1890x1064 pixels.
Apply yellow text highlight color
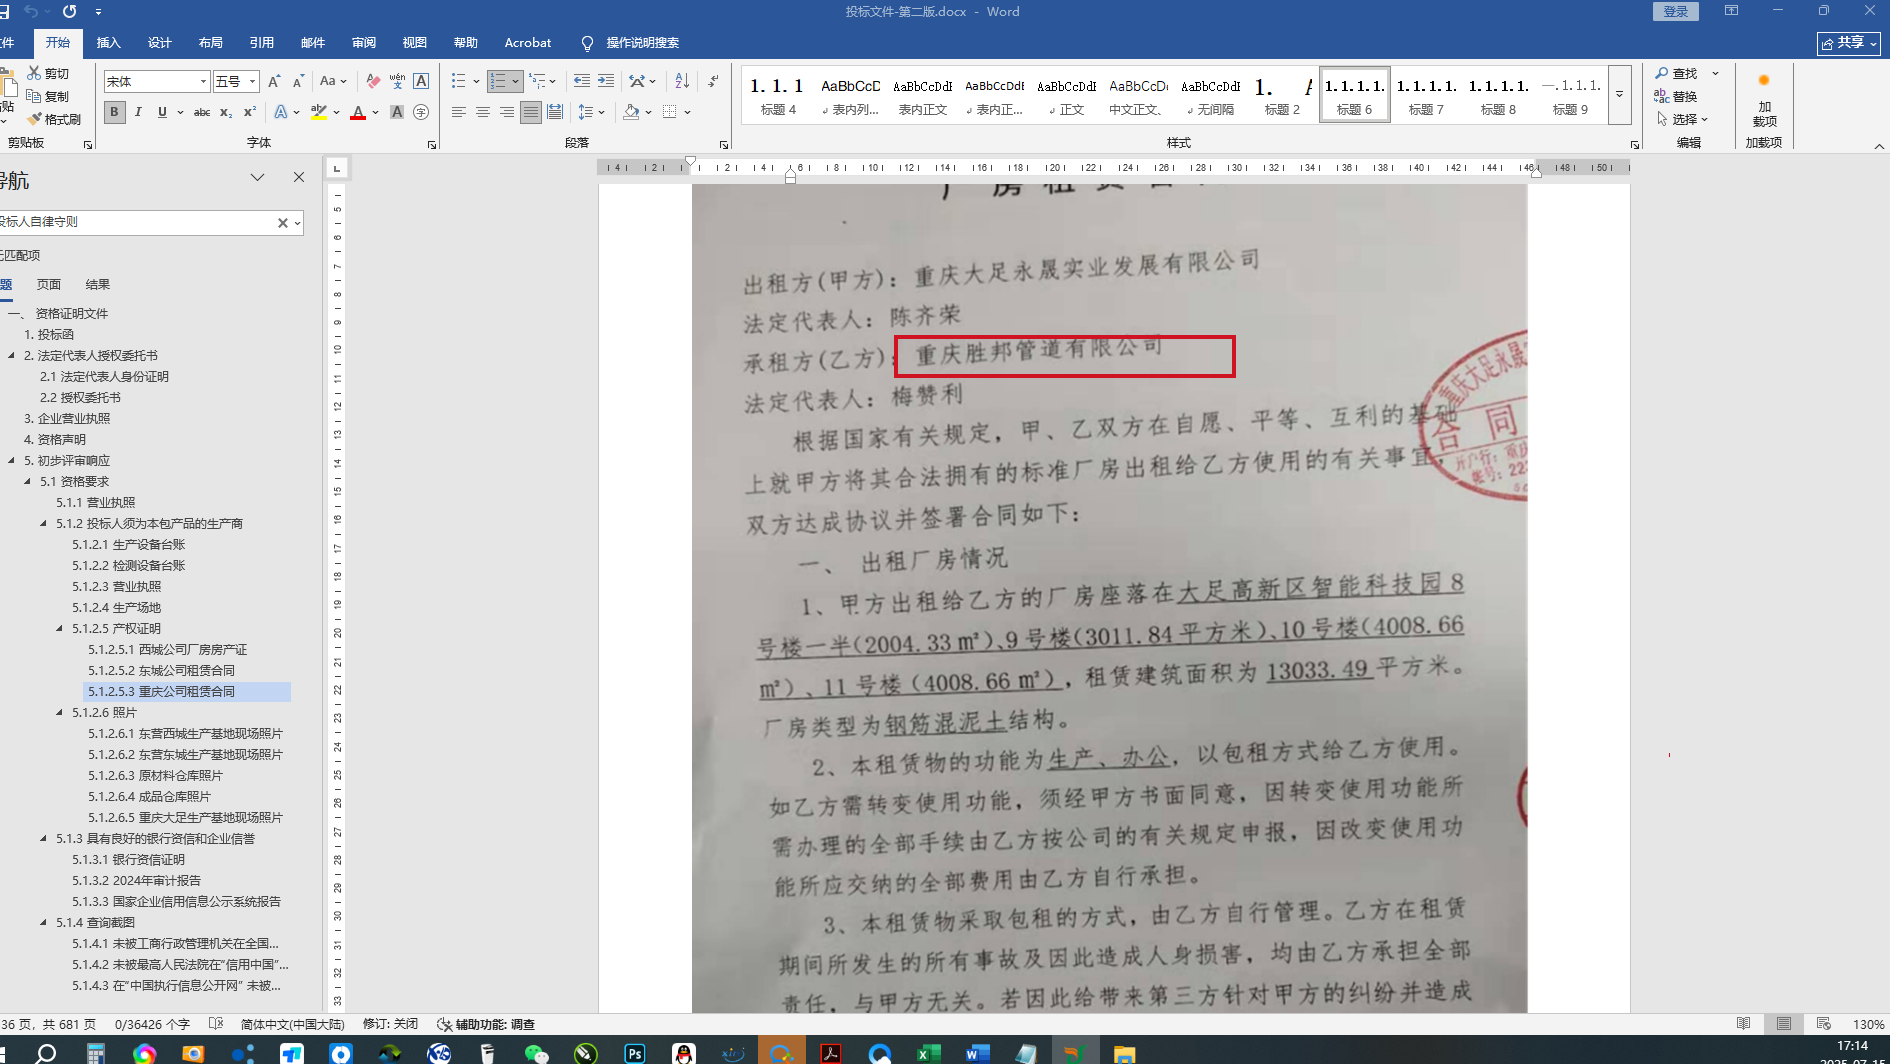click(319, 112)
